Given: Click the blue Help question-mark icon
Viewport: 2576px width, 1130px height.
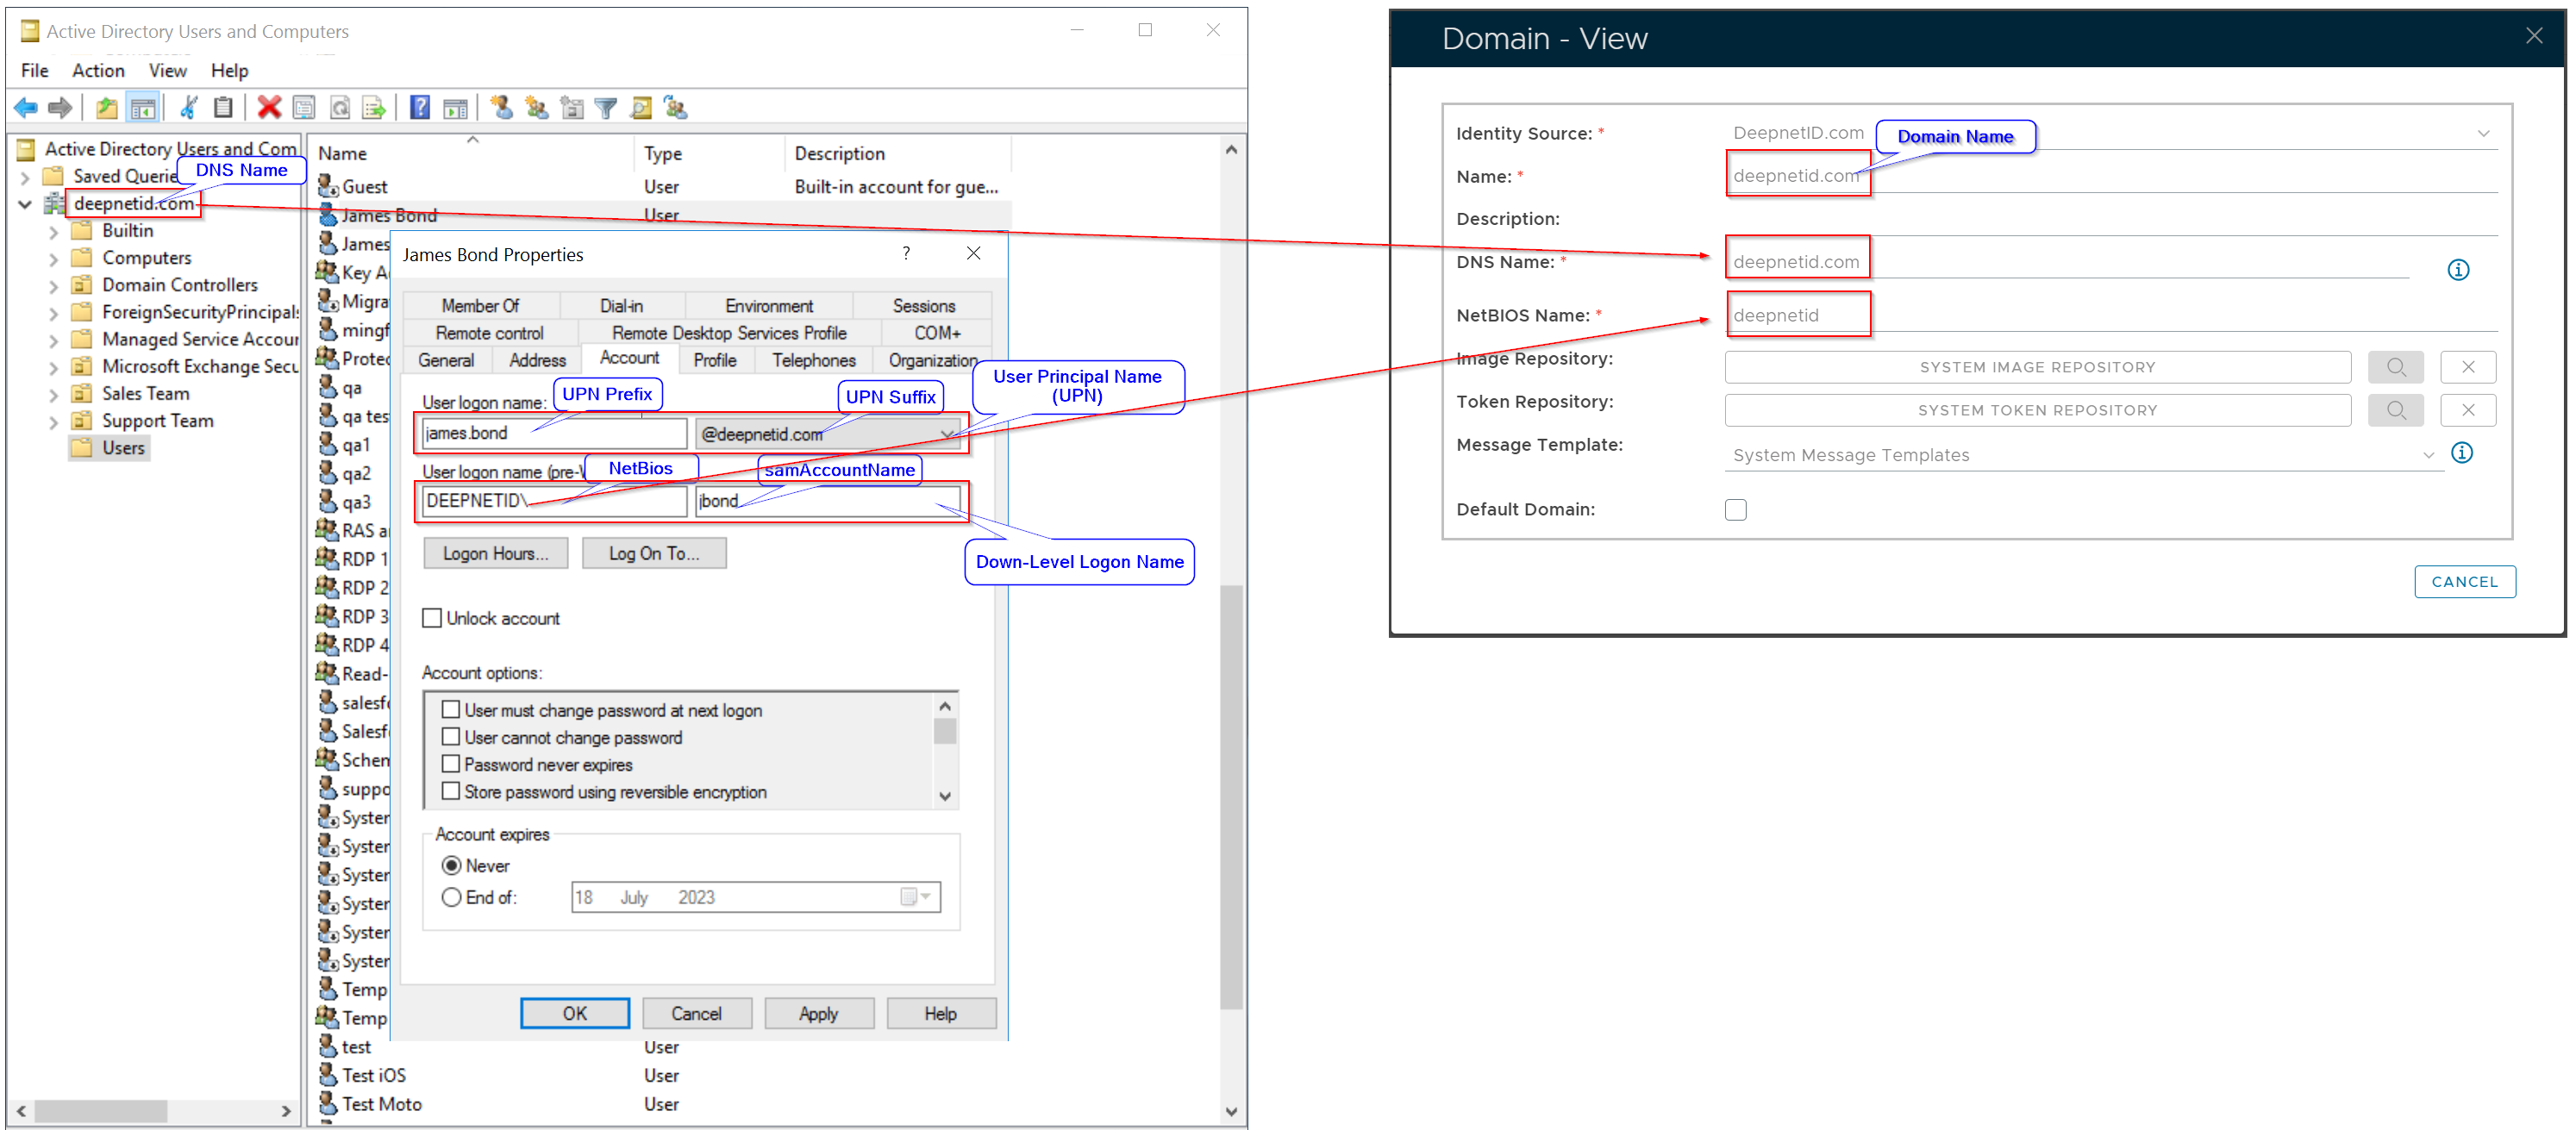Looking at the screenshot, I should pyautogui.click(x=420, y=107).
